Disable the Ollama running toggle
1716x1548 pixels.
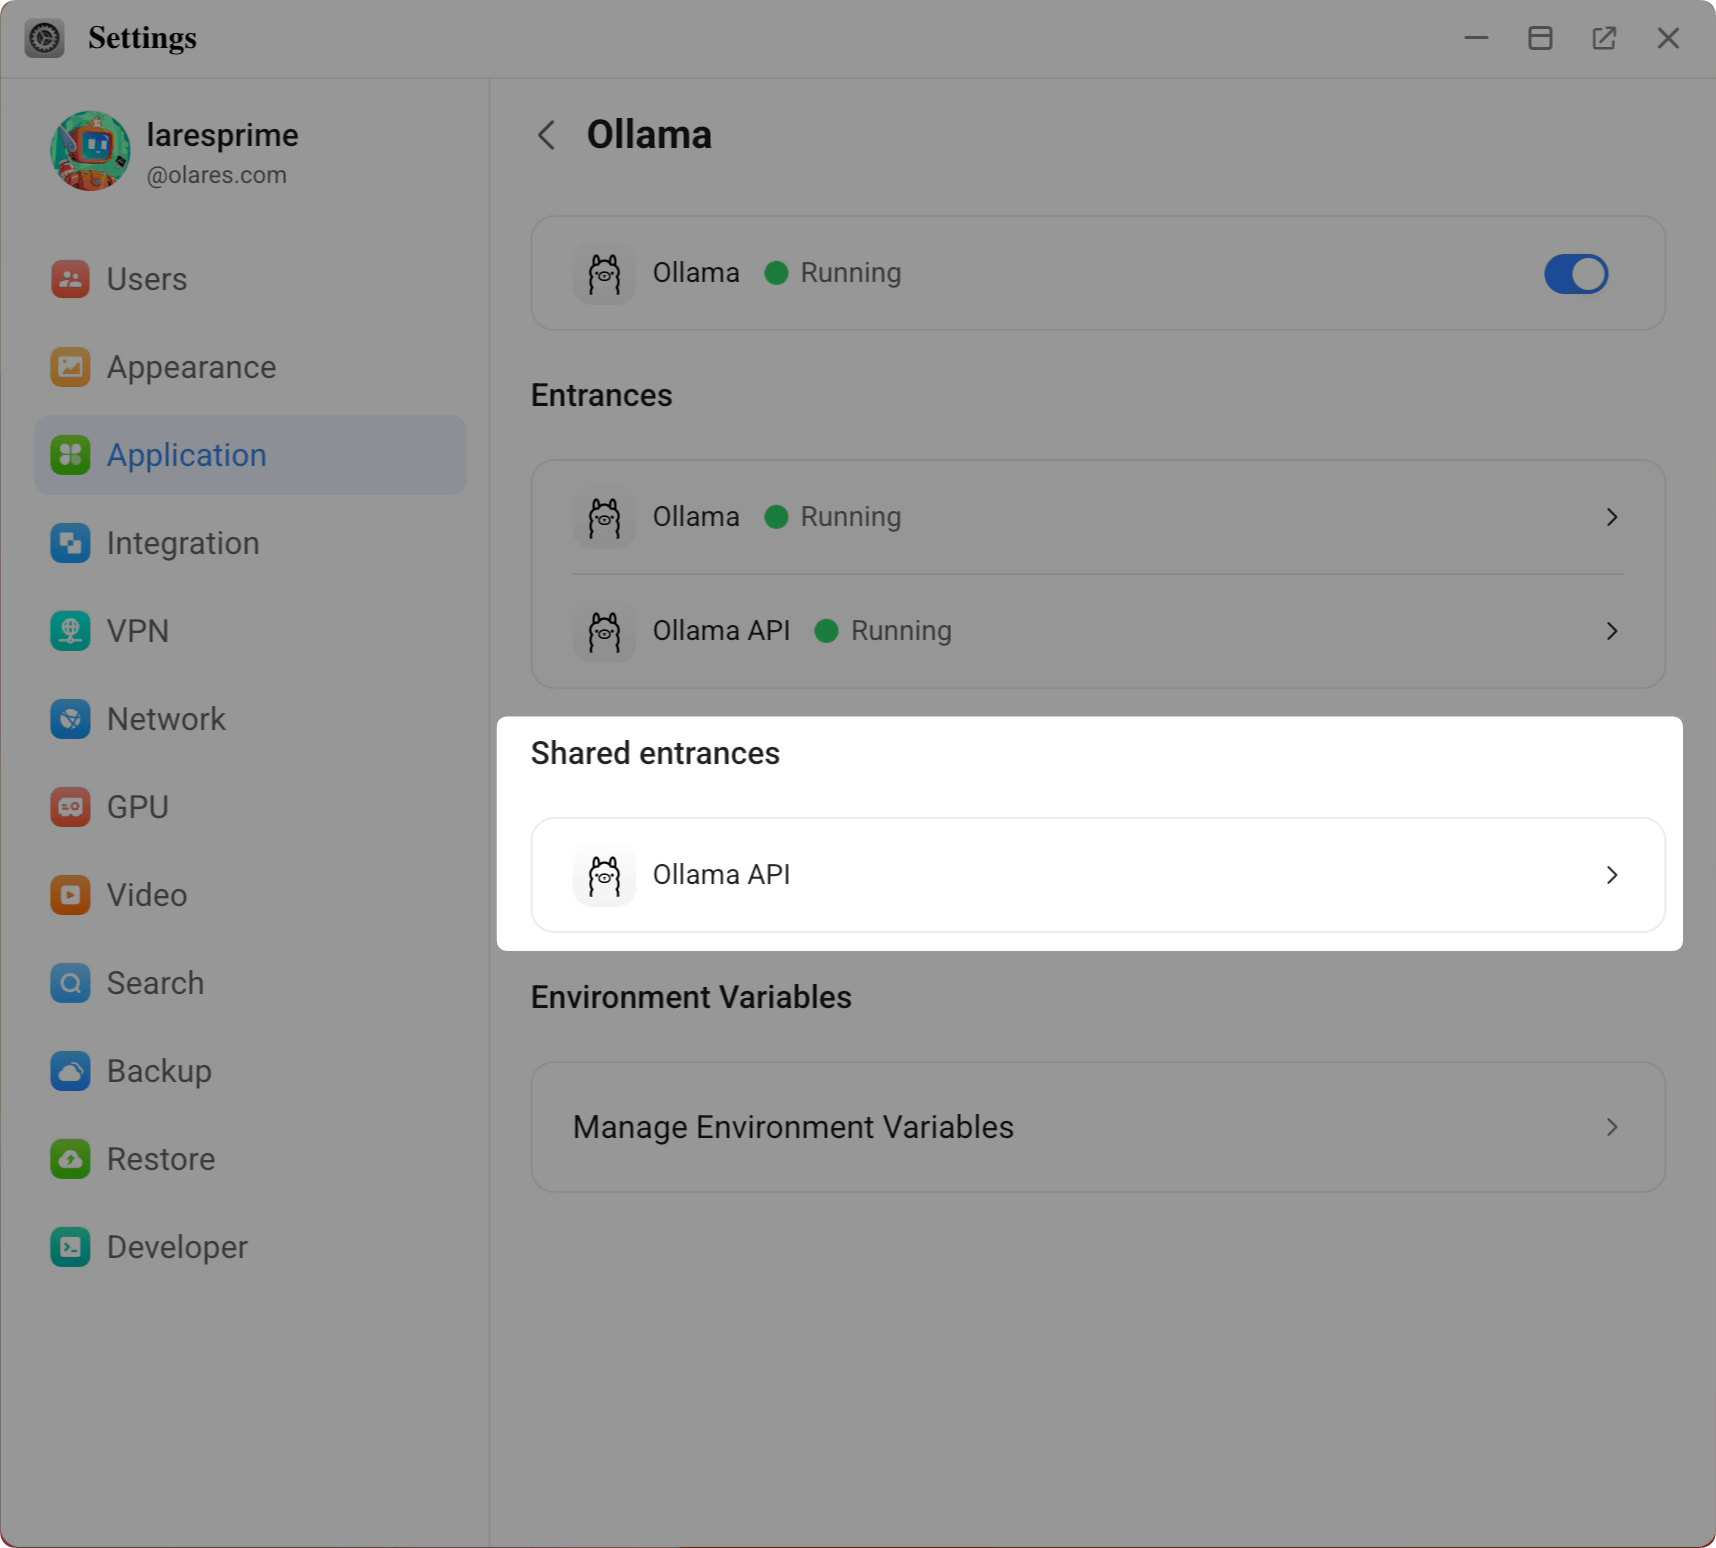(1575, 274)
